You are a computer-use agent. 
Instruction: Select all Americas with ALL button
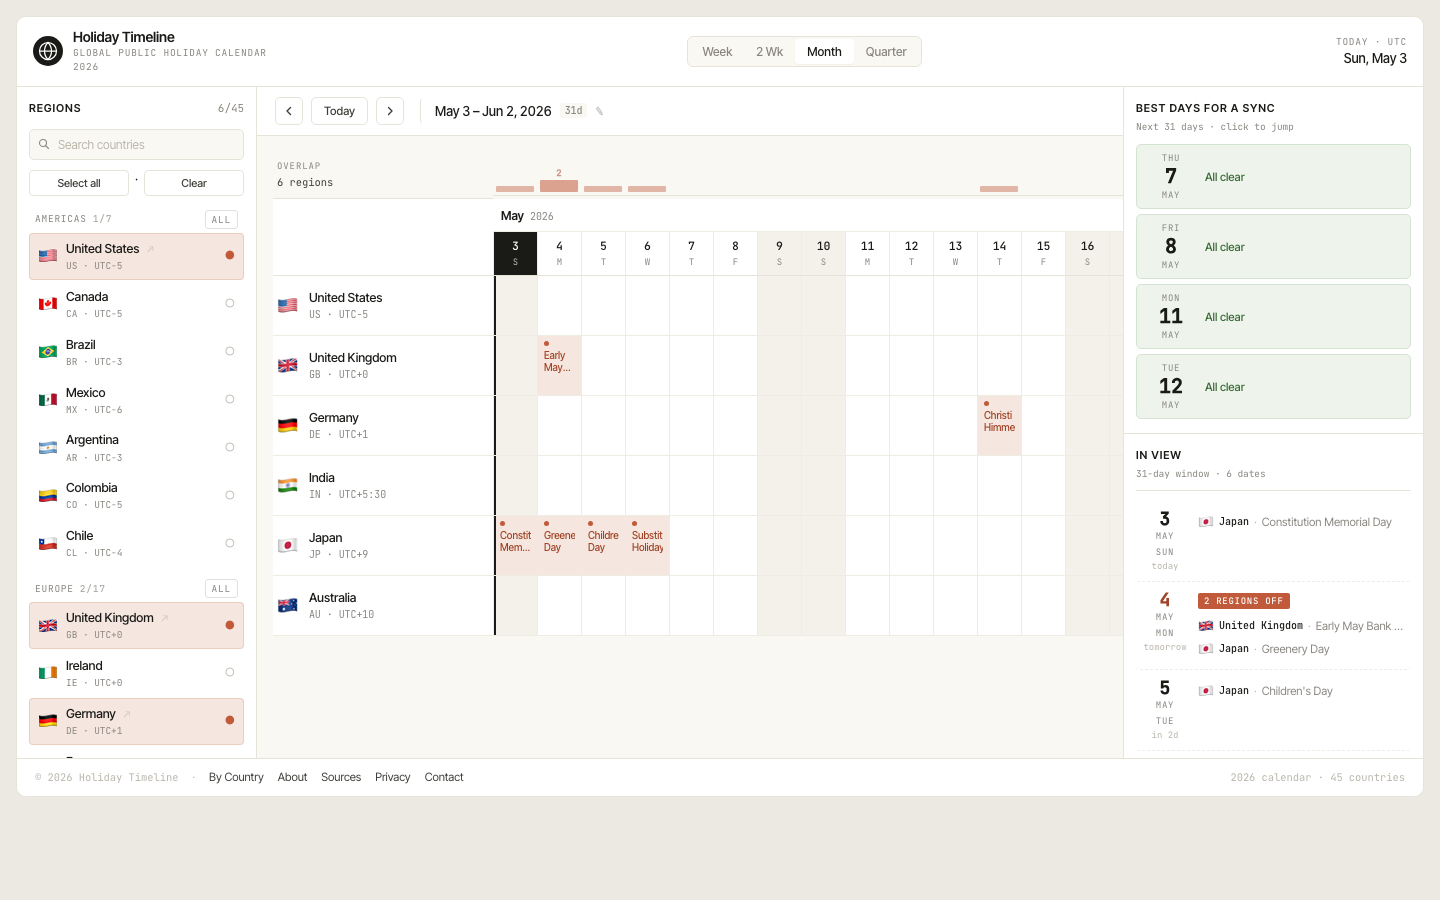pos(221,219)
